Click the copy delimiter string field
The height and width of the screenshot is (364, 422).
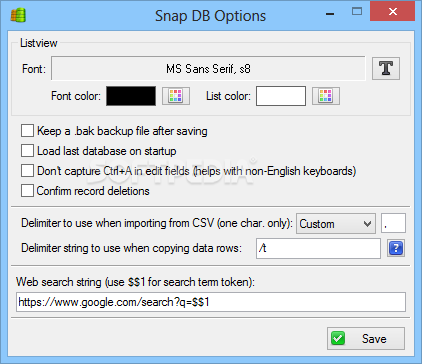(x=318, y=248)
